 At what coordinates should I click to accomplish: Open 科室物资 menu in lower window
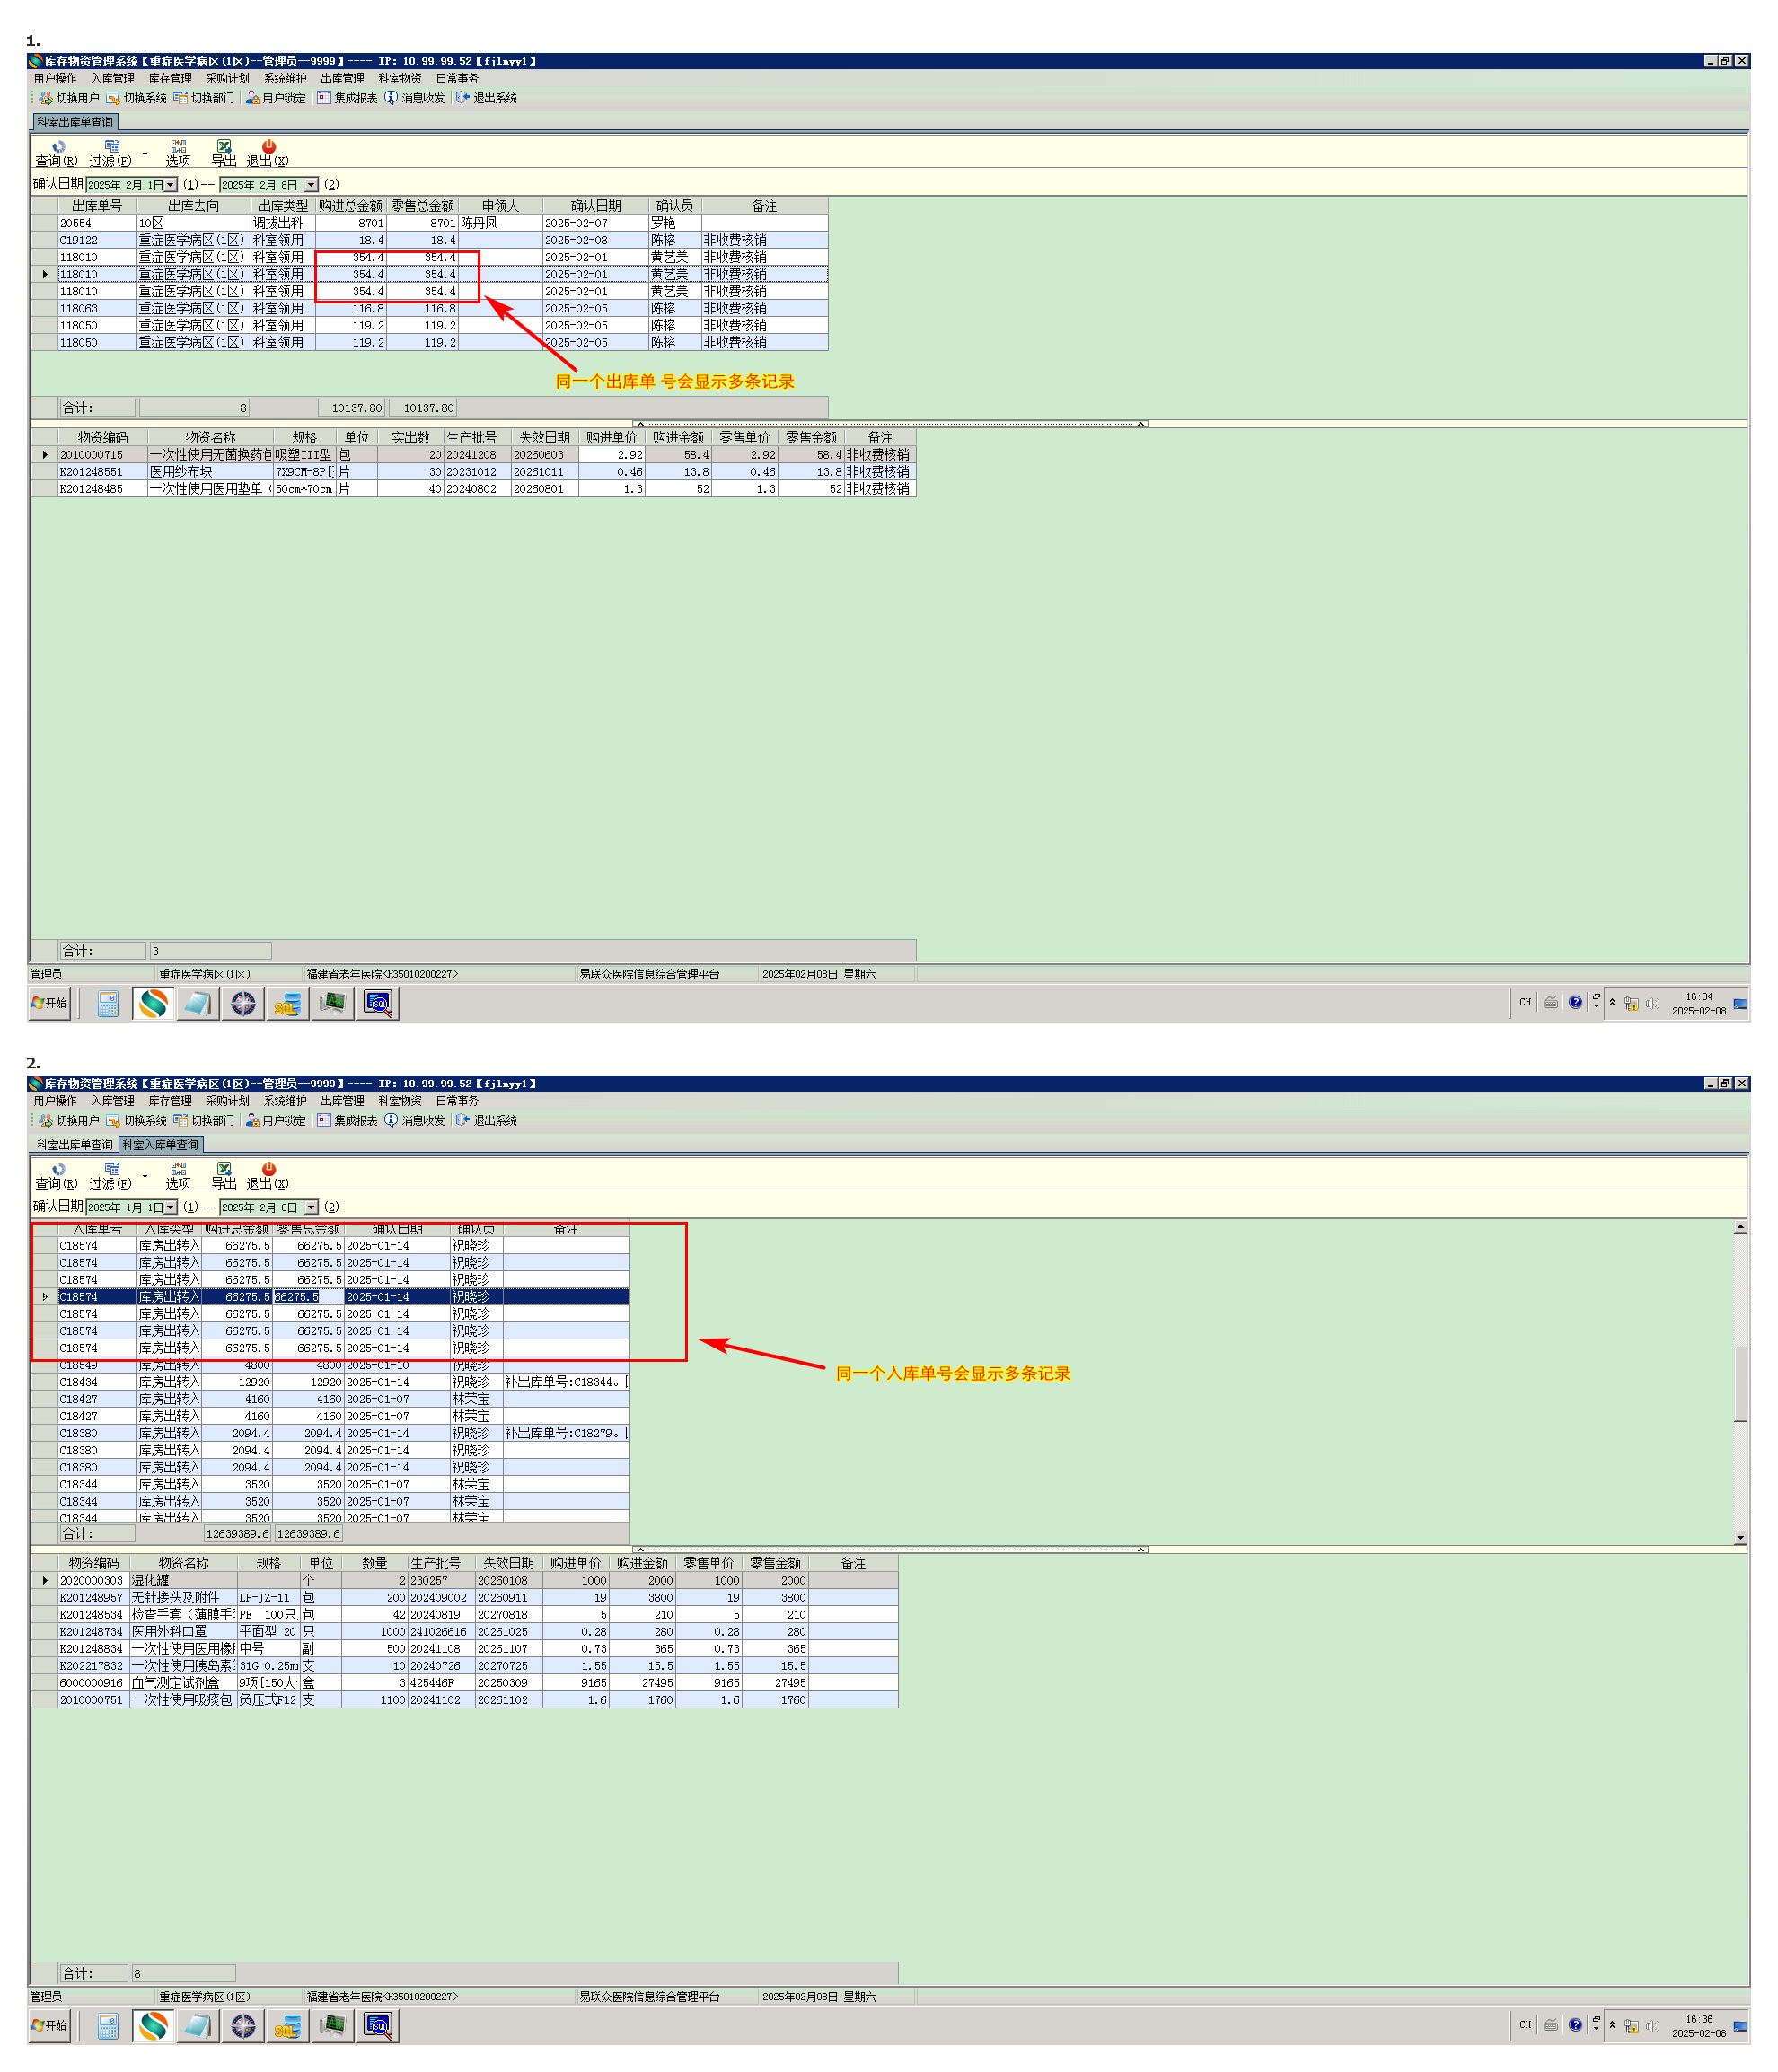click(399, 1100)
